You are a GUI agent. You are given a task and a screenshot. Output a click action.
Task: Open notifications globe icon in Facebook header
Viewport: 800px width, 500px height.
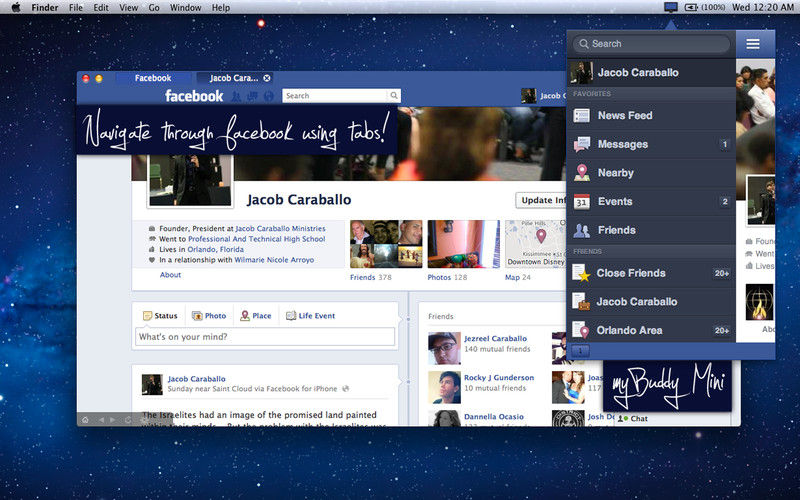click(268, 96)
